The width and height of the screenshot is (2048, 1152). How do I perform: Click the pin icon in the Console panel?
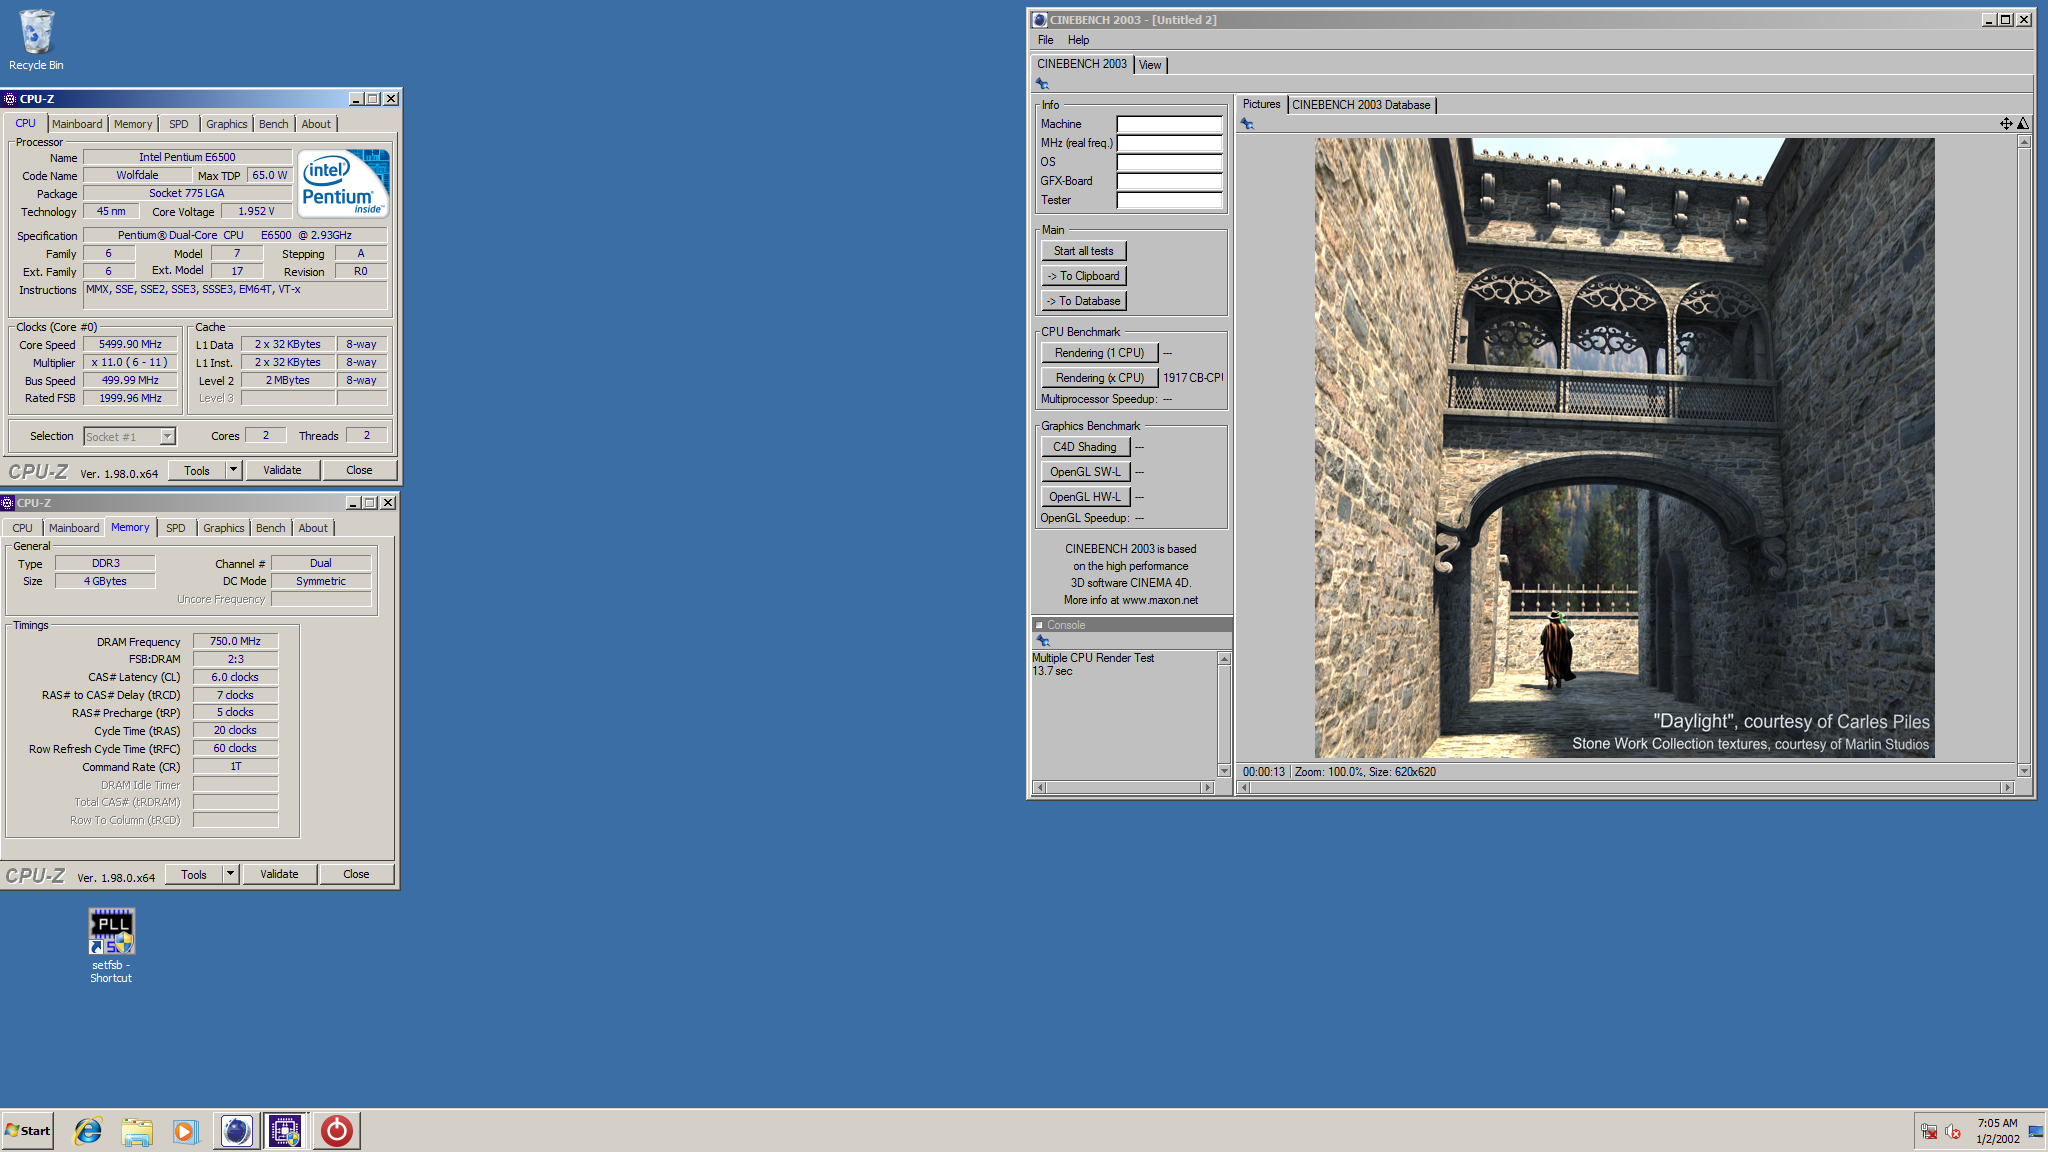(1042, 641)
